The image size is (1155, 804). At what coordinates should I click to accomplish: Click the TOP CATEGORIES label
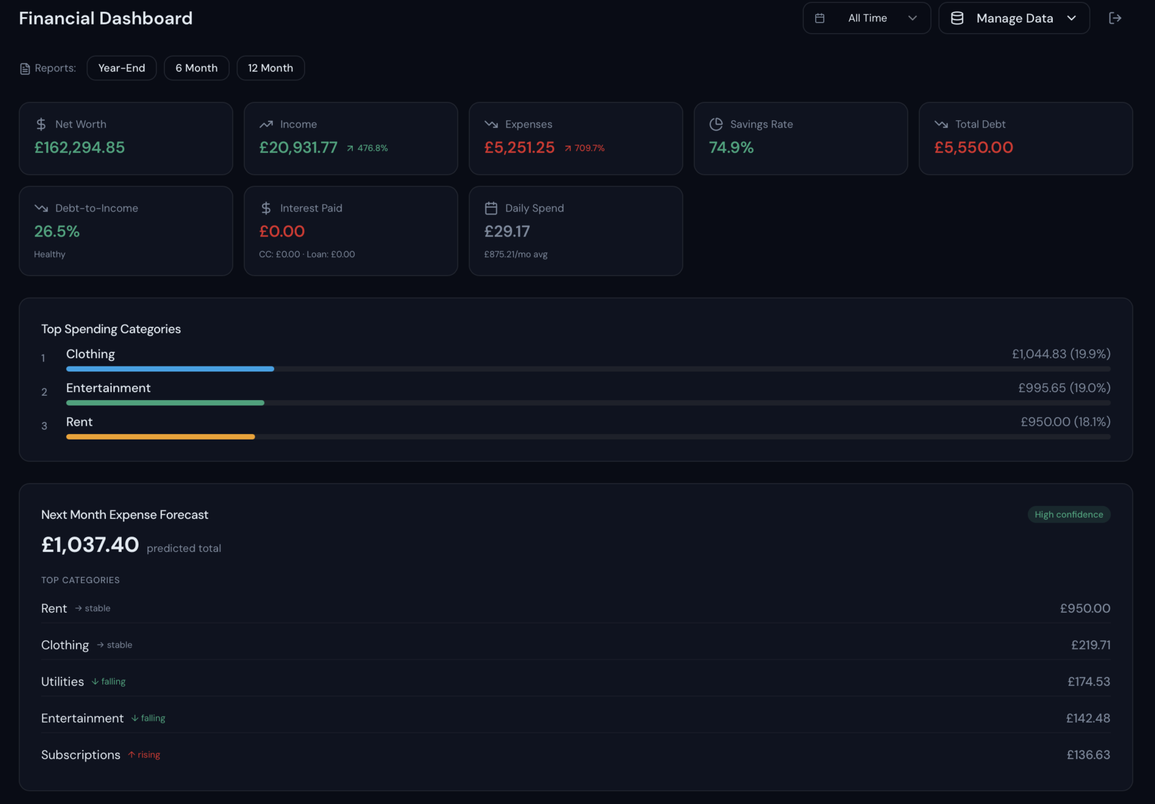tap(80, 580)
